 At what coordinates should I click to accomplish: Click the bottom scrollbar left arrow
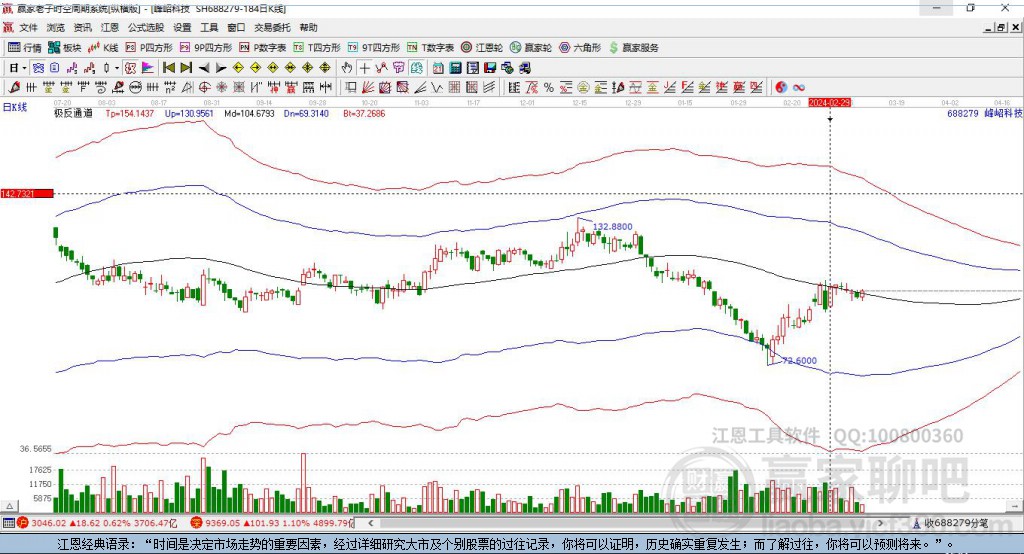370,523
